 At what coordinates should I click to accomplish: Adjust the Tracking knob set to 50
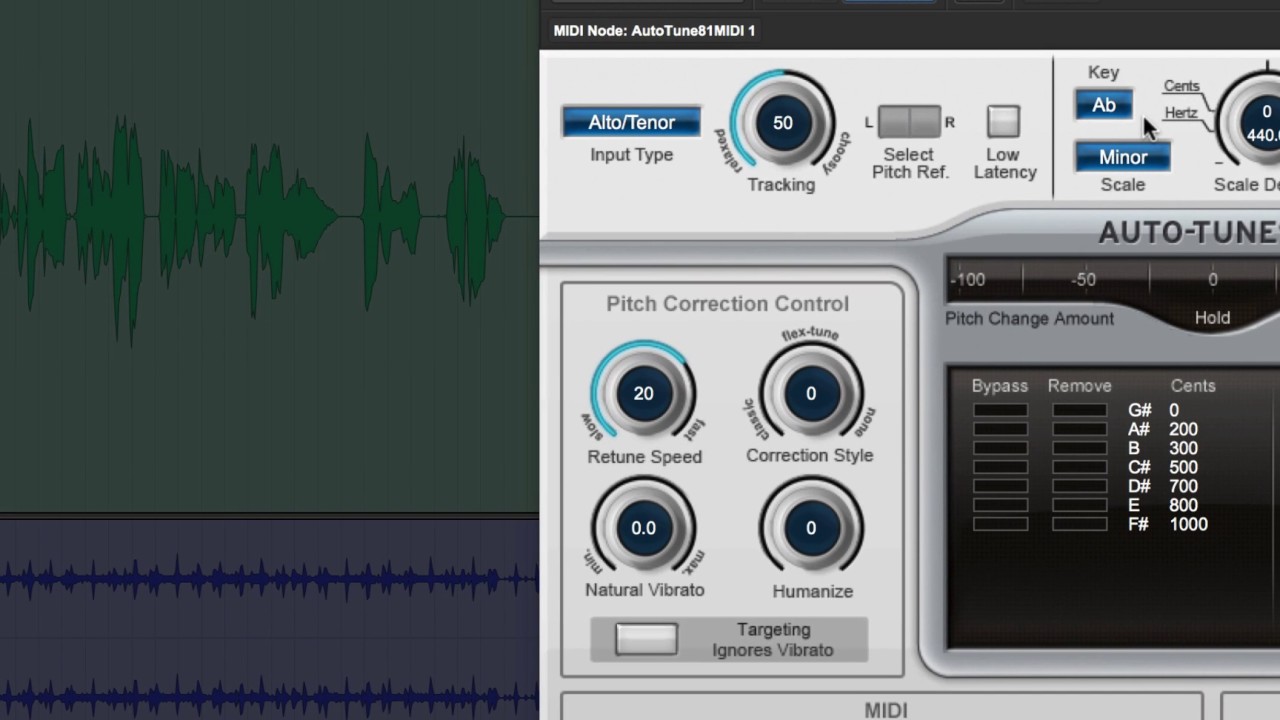[x=782, y=122]
